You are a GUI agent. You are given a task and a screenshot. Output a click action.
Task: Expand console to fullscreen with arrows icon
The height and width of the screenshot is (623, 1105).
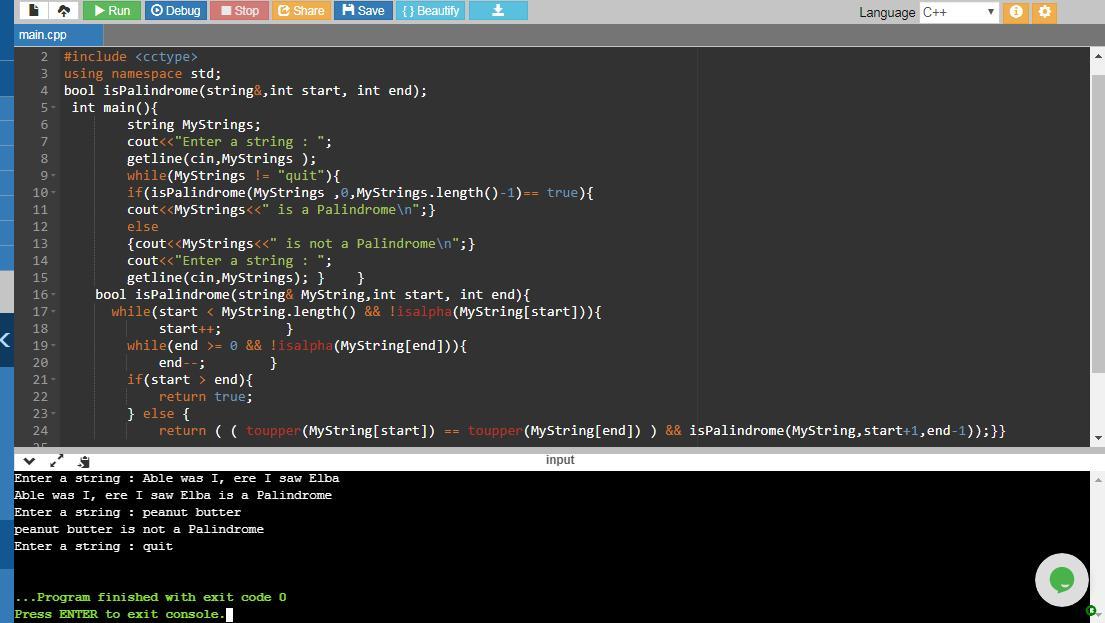coord(56,460)
